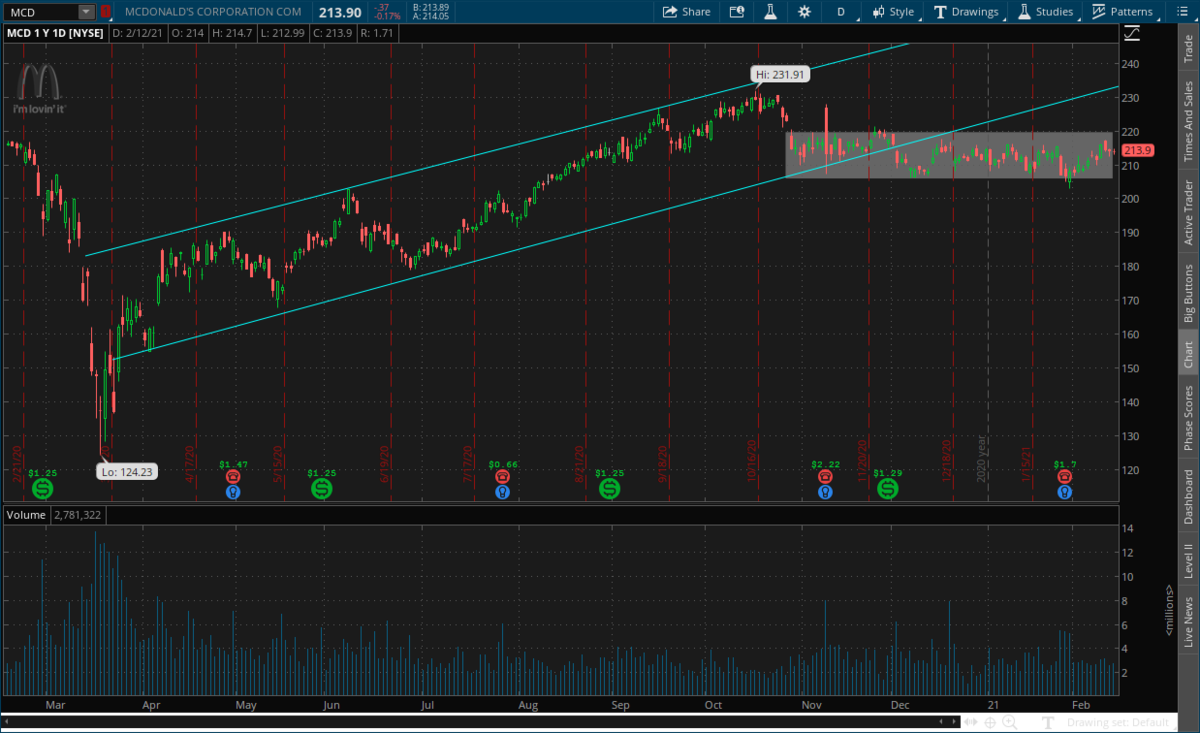The image size is (1200, 733).
Task: Open the D timeframe dropdown
Action: [x=841, y=12]
